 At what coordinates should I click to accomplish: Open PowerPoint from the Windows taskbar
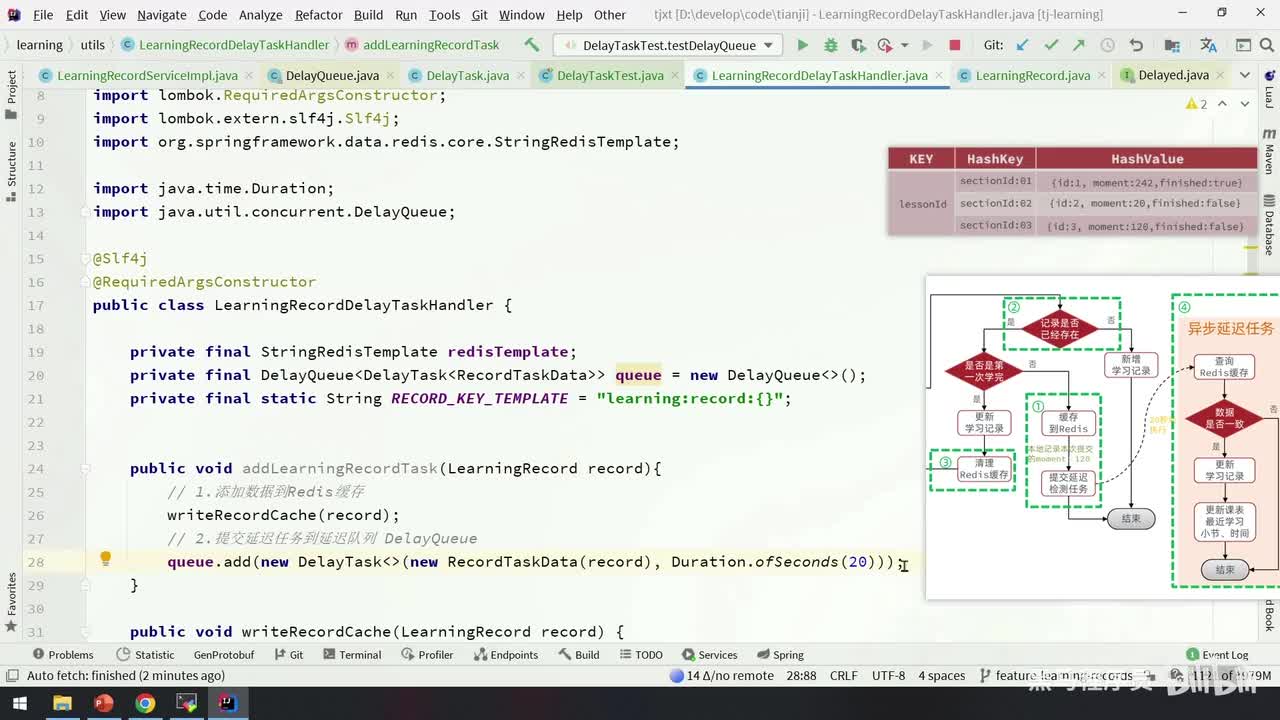coord(103,703)
